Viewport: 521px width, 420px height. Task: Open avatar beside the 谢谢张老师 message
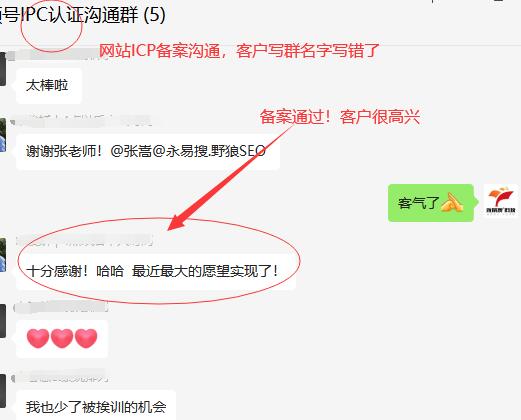tap(3, 135)
